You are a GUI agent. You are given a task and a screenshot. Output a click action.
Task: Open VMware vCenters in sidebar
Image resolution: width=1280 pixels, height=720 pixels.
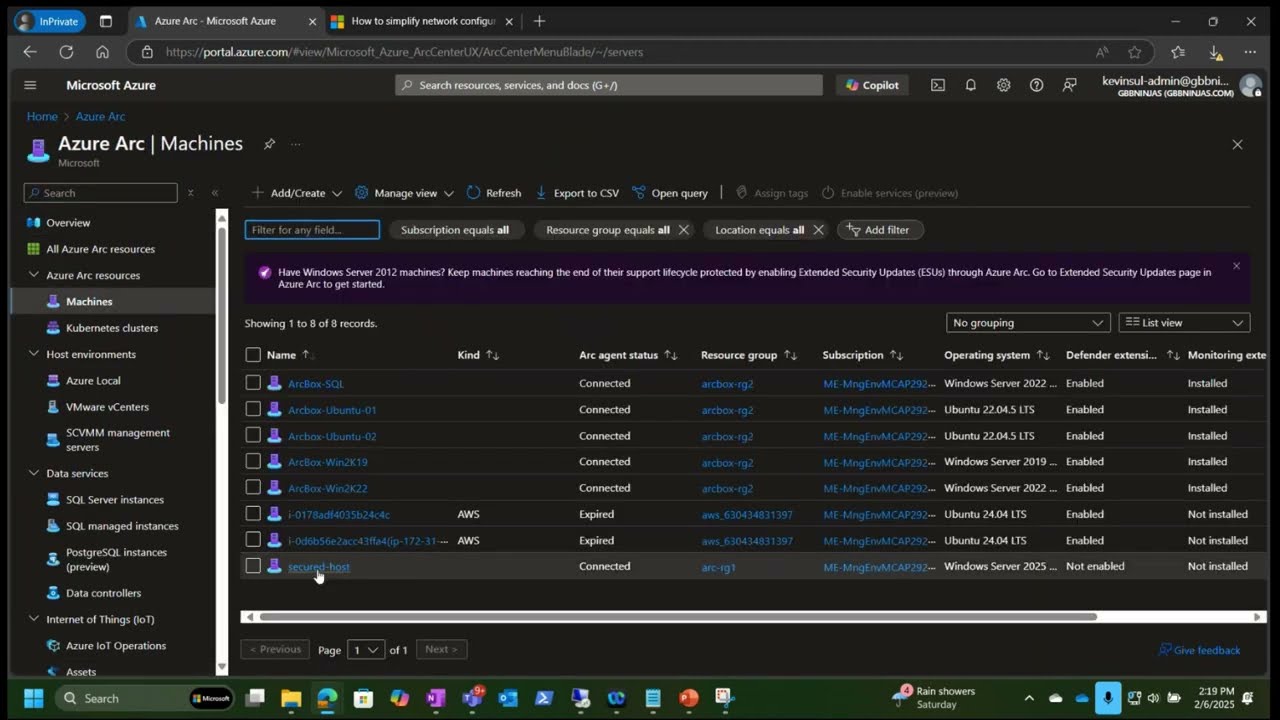coord(107,407)
